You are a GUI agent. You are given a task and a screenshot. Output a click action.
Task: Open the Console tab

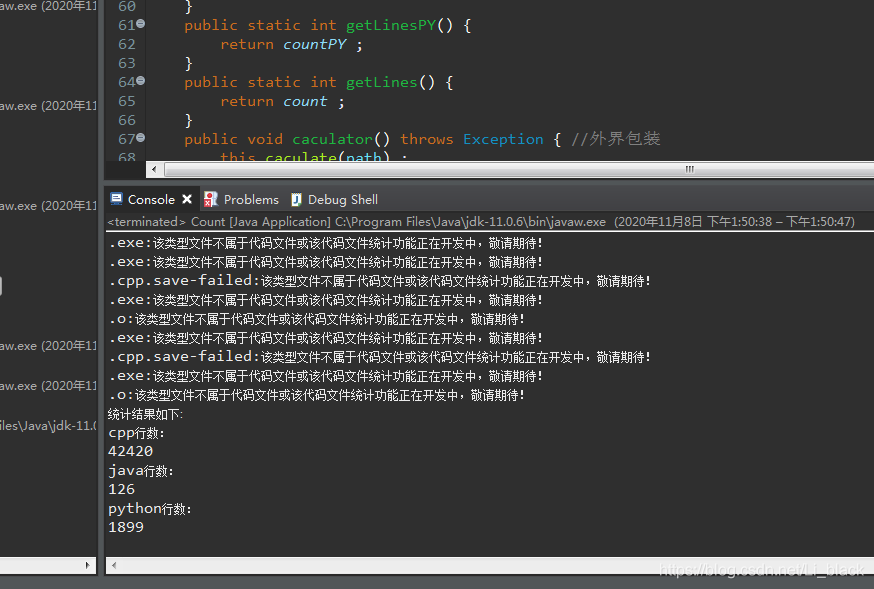[151, 199]
